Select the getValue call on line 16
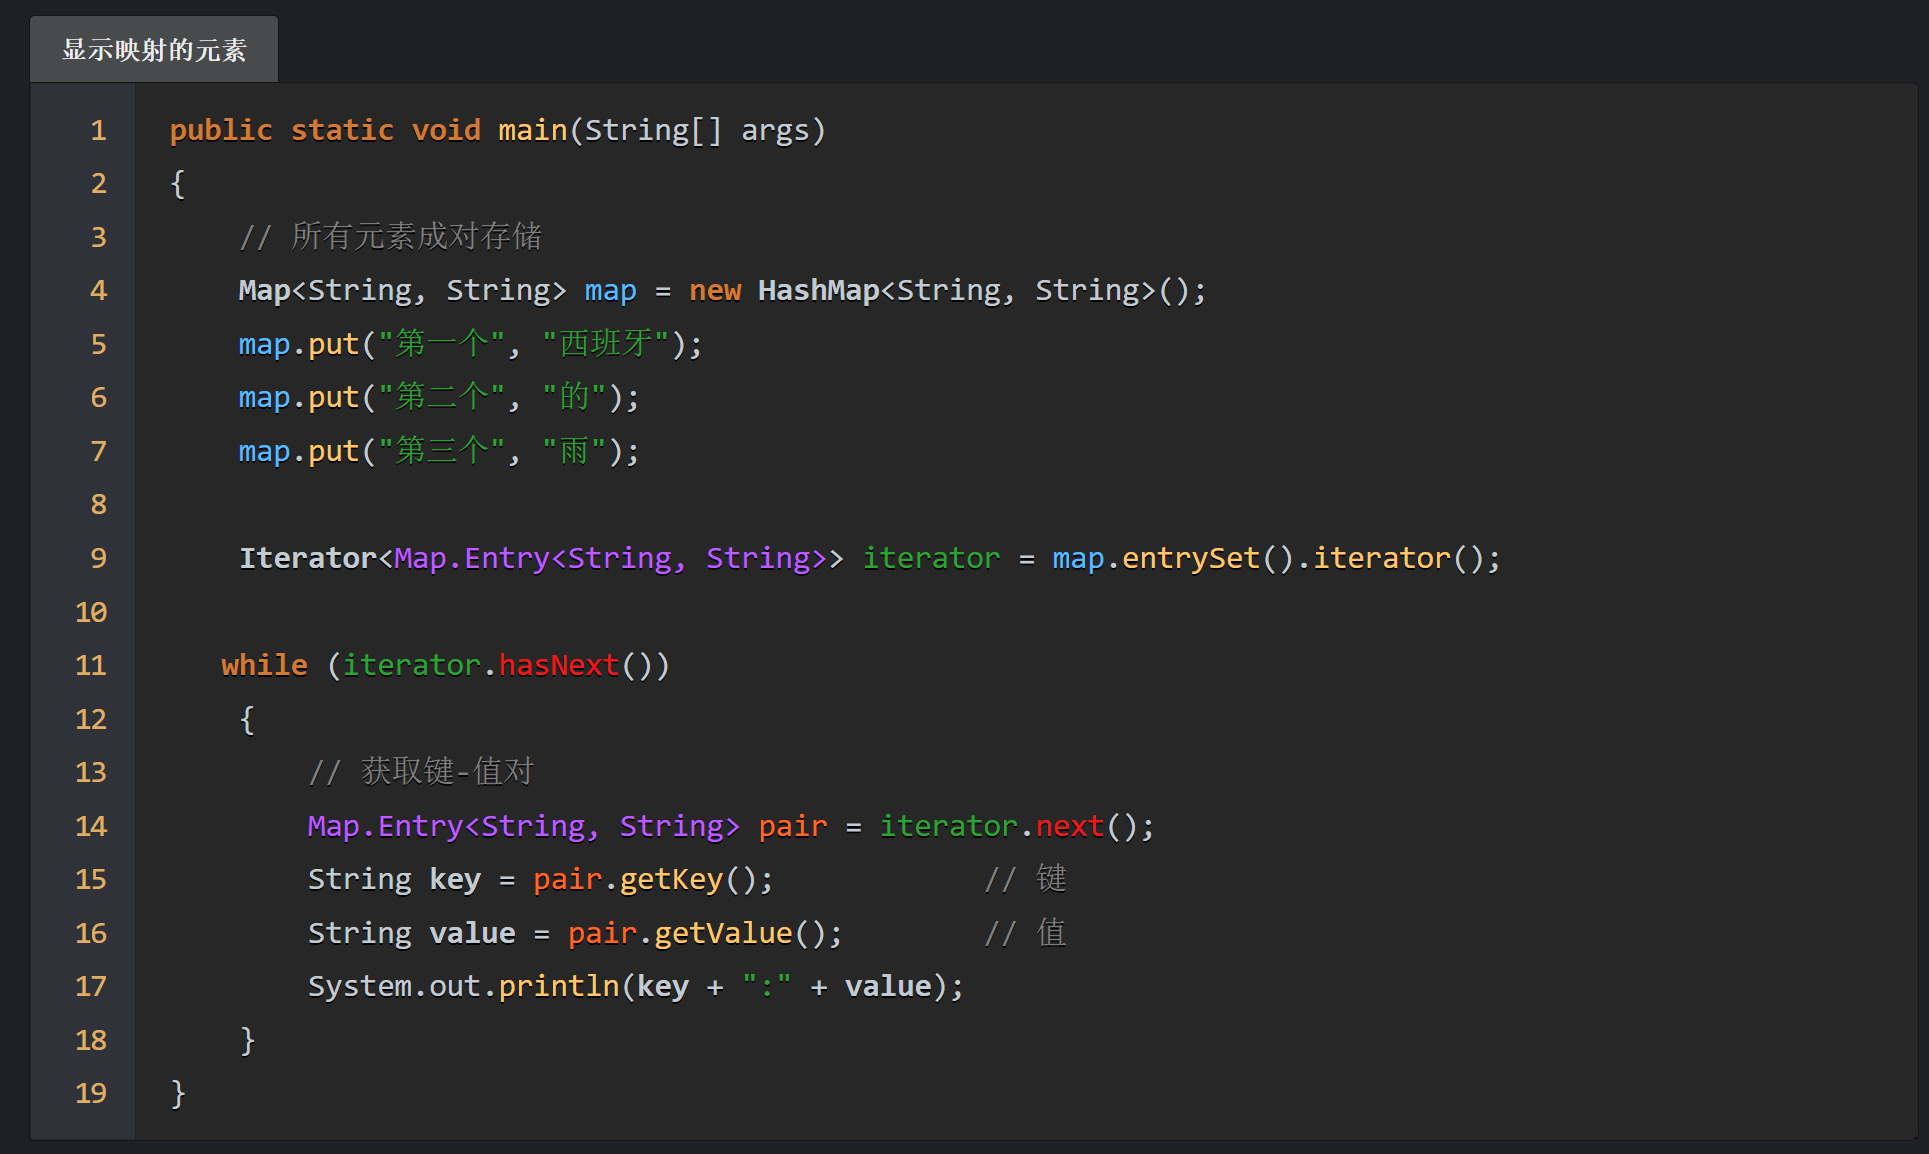 click(720, 933)
